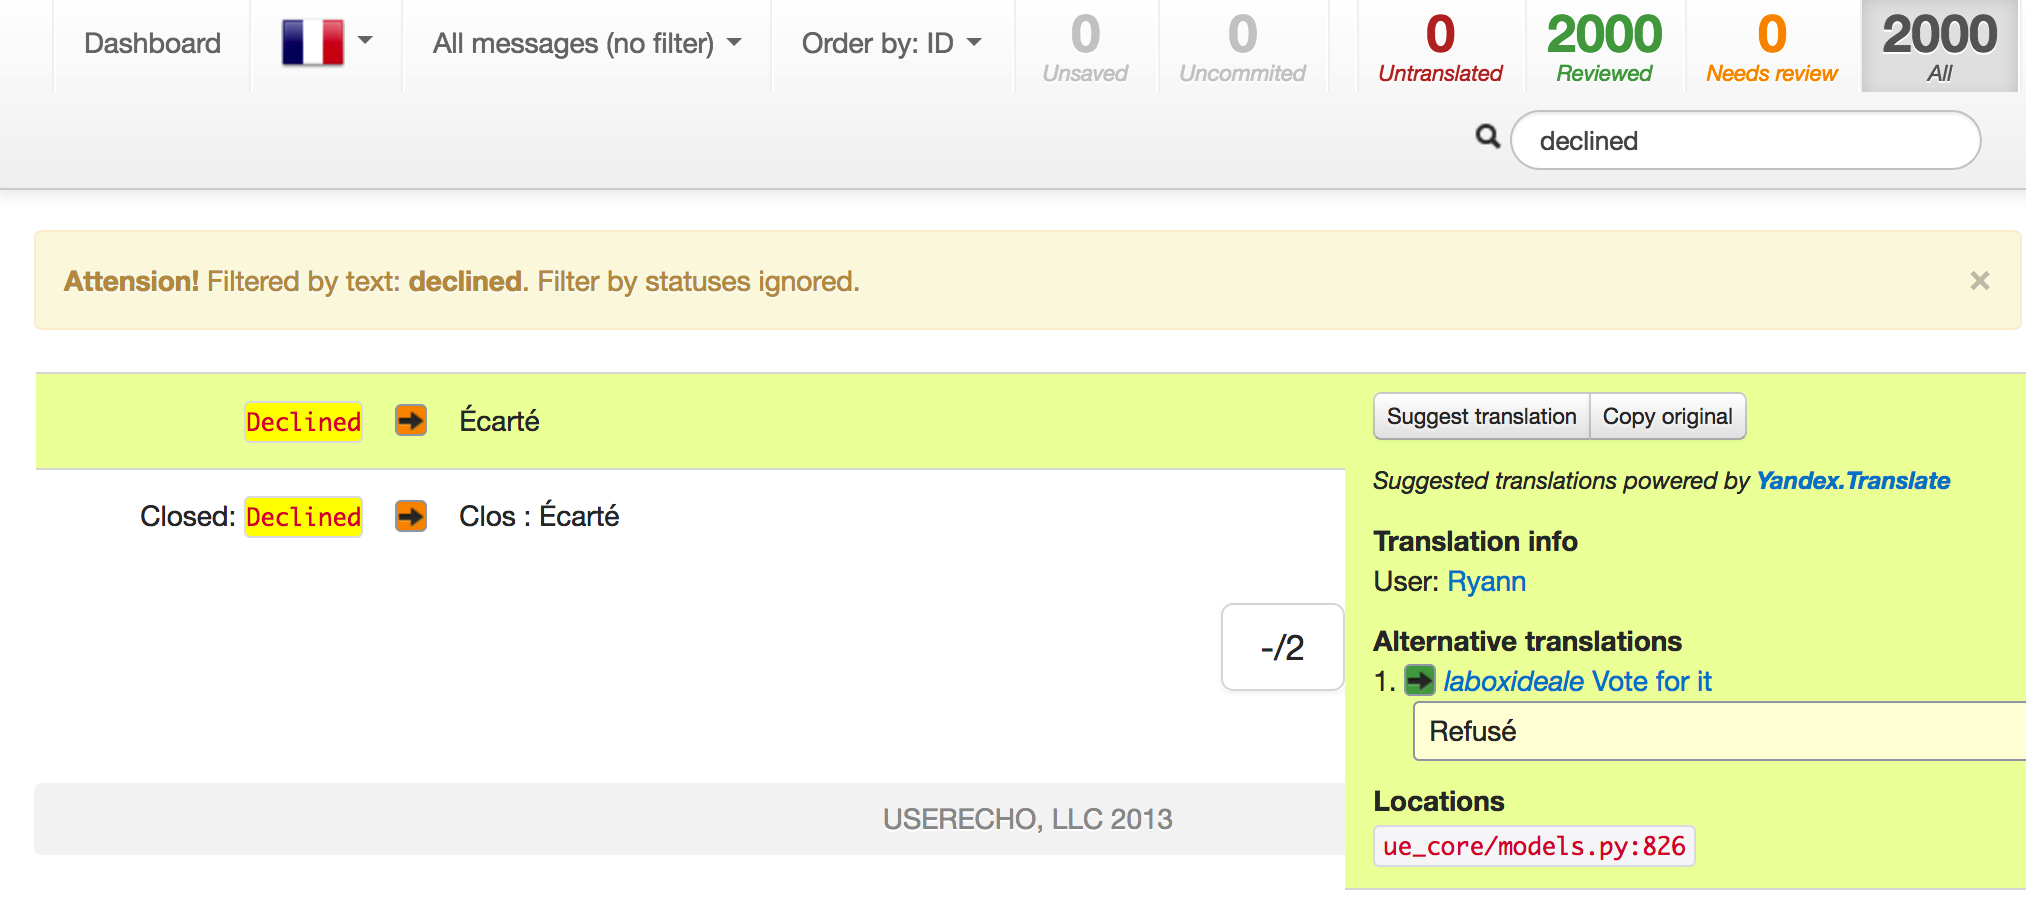Focus the search field containing declined
Image resolution: width=2026 pixels, height=900 pixels.
1745,141
